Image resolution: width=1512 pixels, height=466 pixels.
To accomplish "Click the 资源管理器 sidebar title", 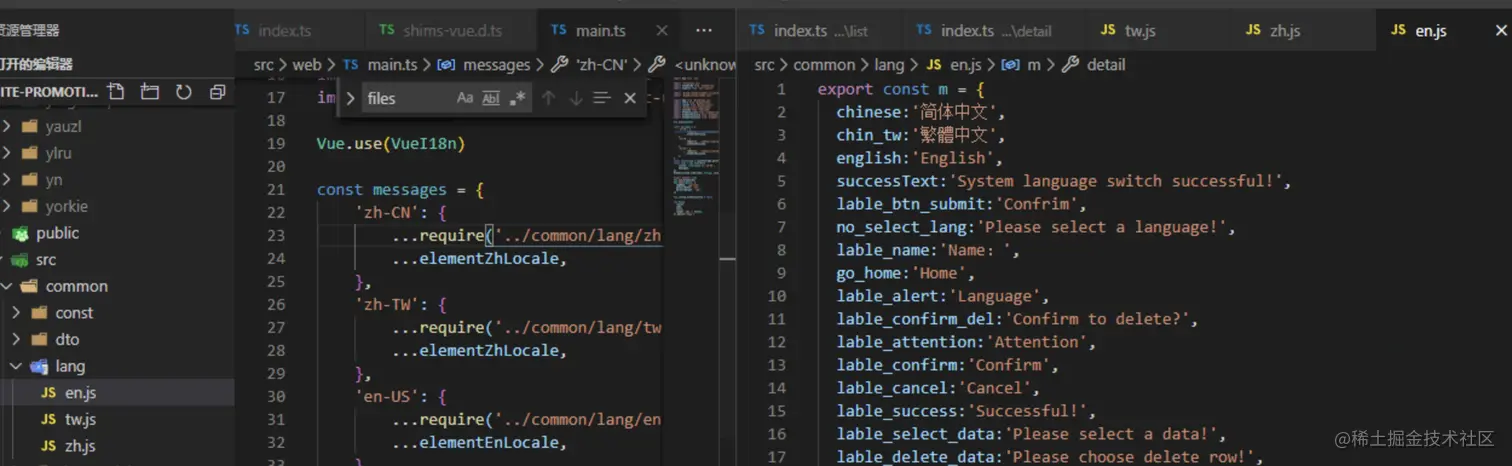I will click(29, 31).
